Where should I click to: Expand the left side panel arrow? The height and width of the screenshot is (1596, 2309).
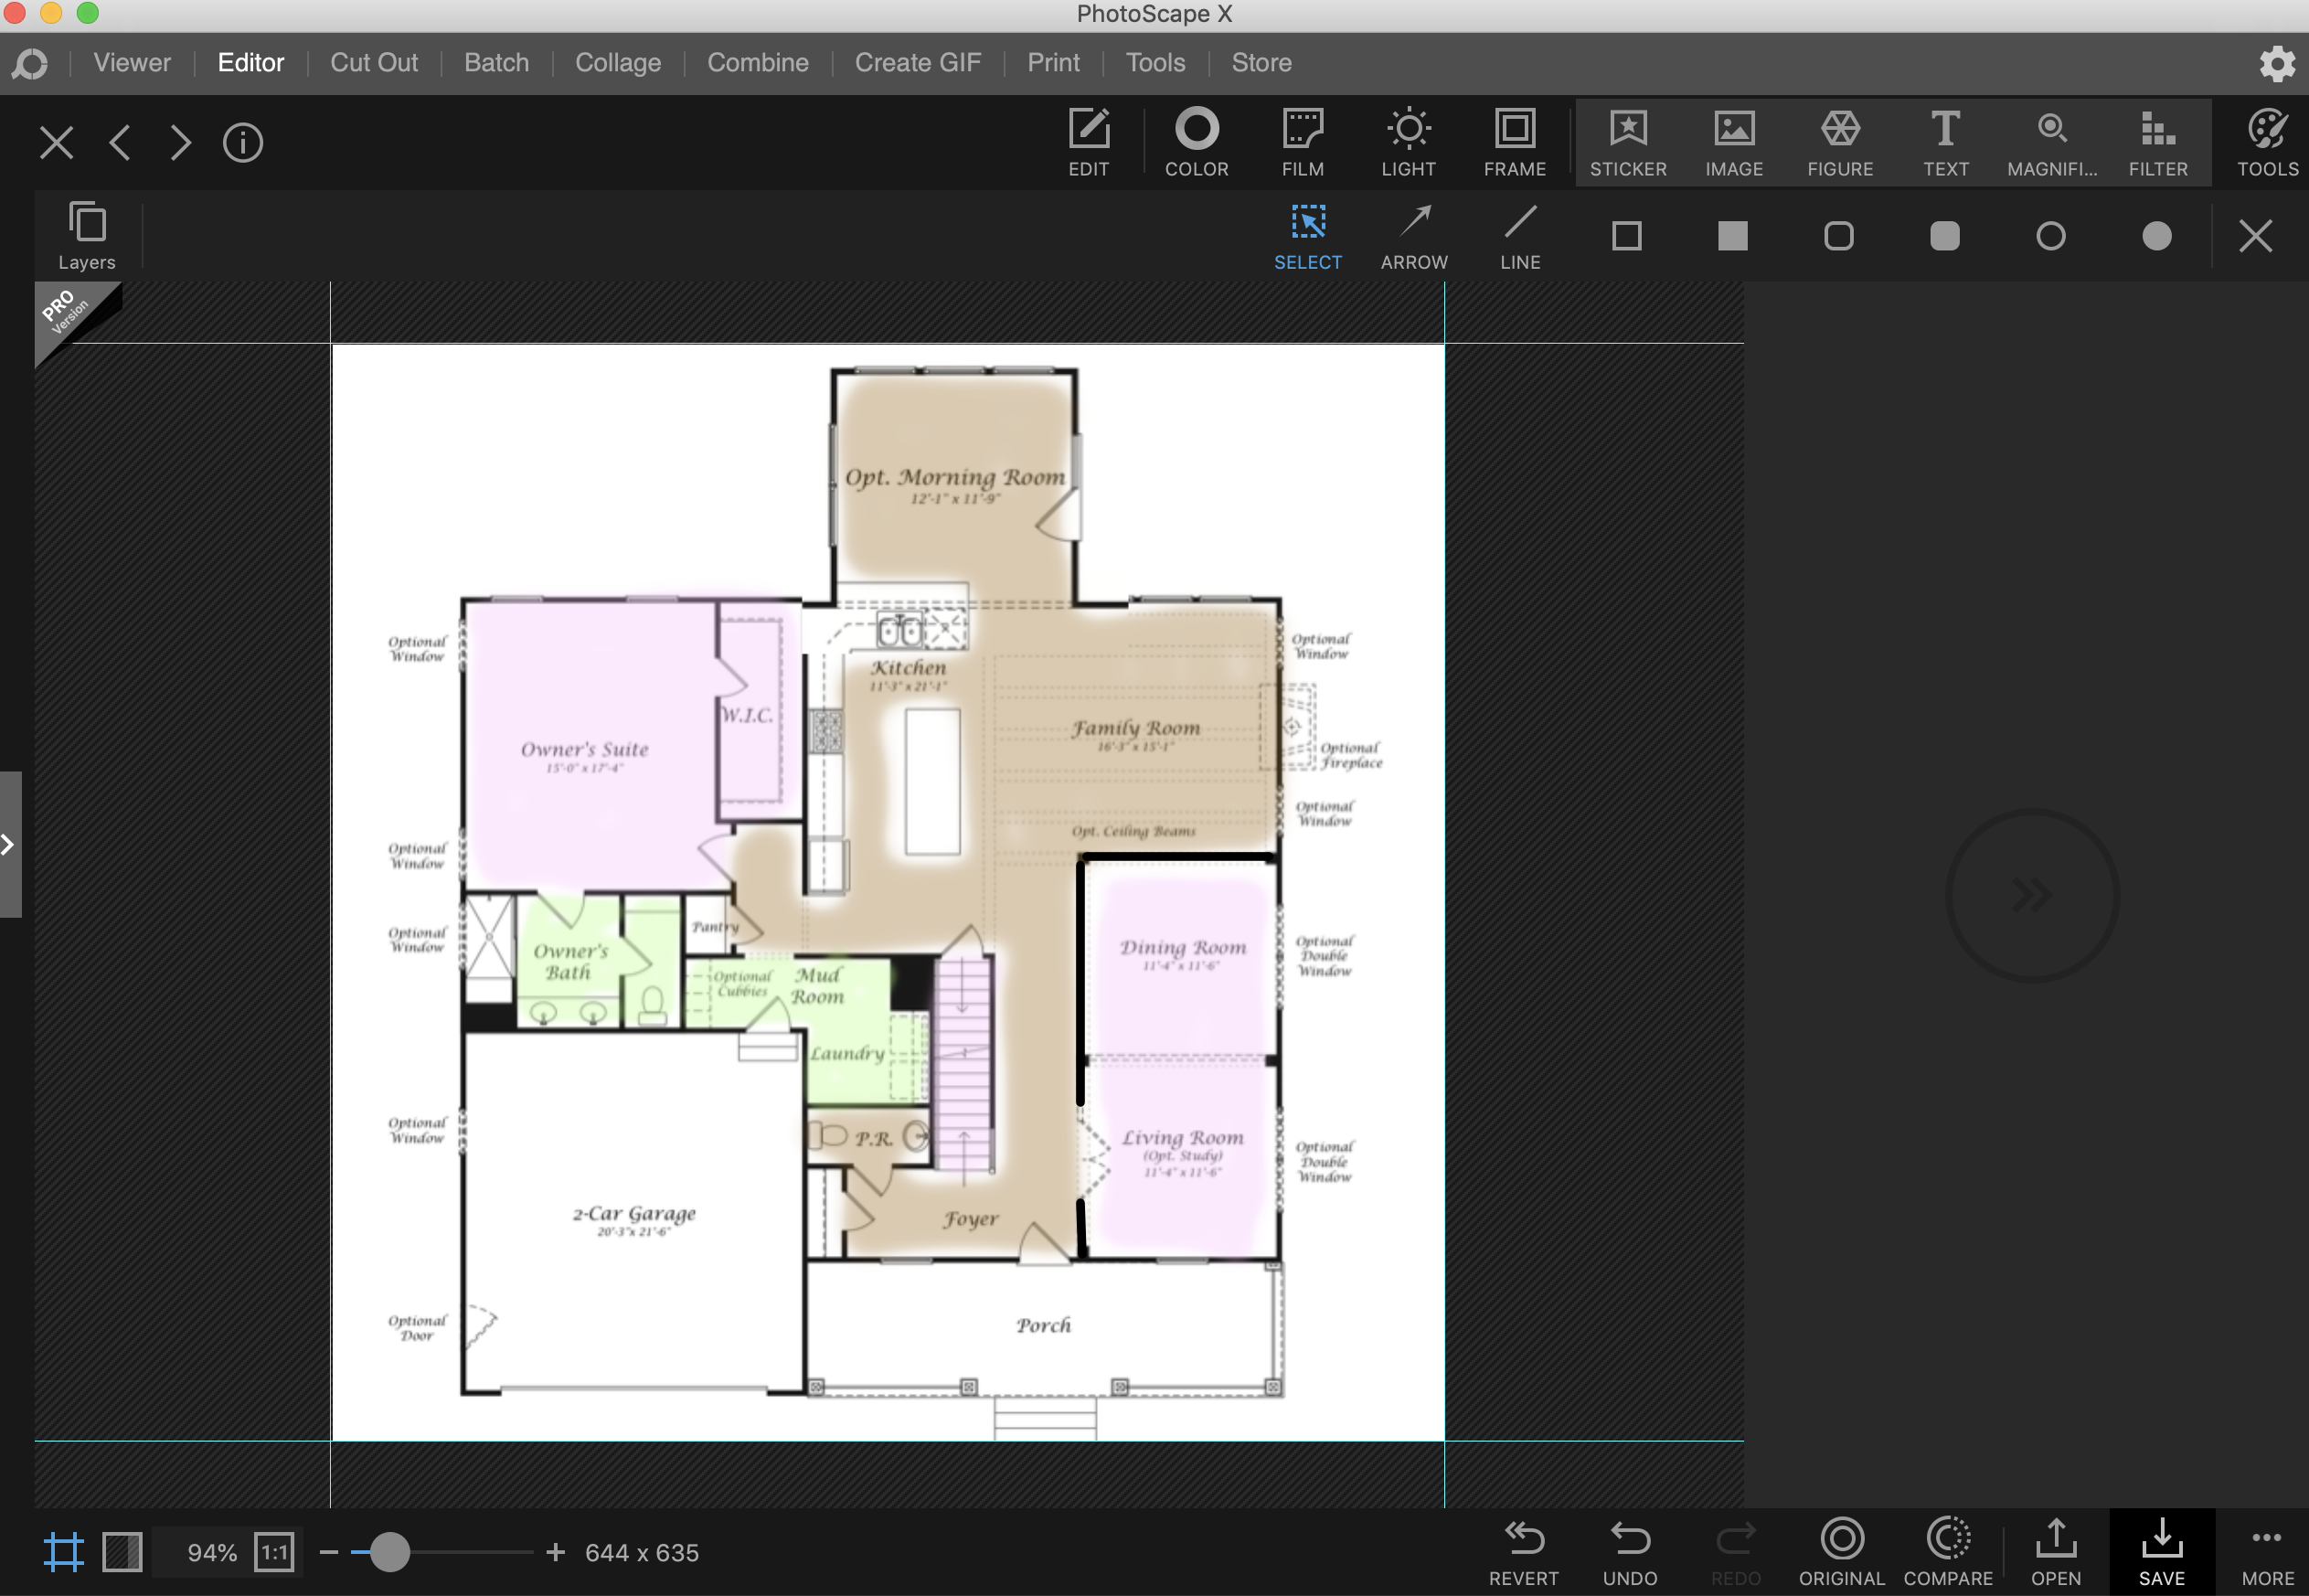(9, 844)
